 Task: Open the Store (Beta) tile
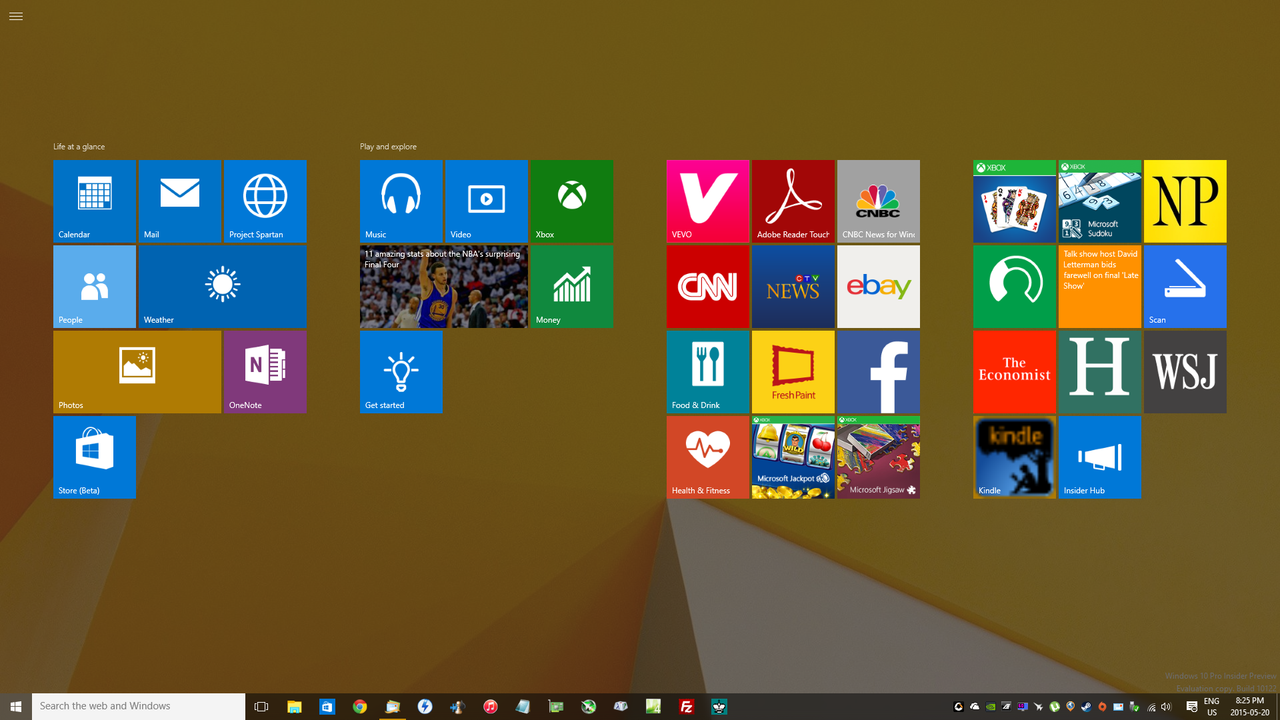(94, 457)
